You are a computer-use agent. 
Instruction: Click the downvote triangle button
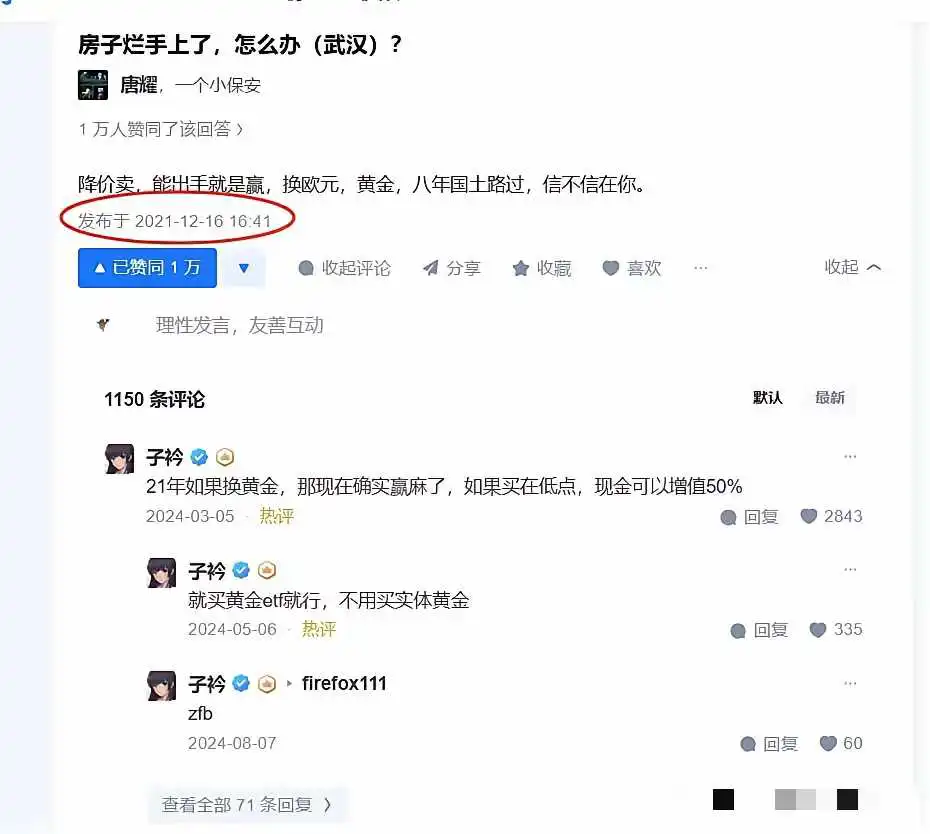click(x=244, y=268)
